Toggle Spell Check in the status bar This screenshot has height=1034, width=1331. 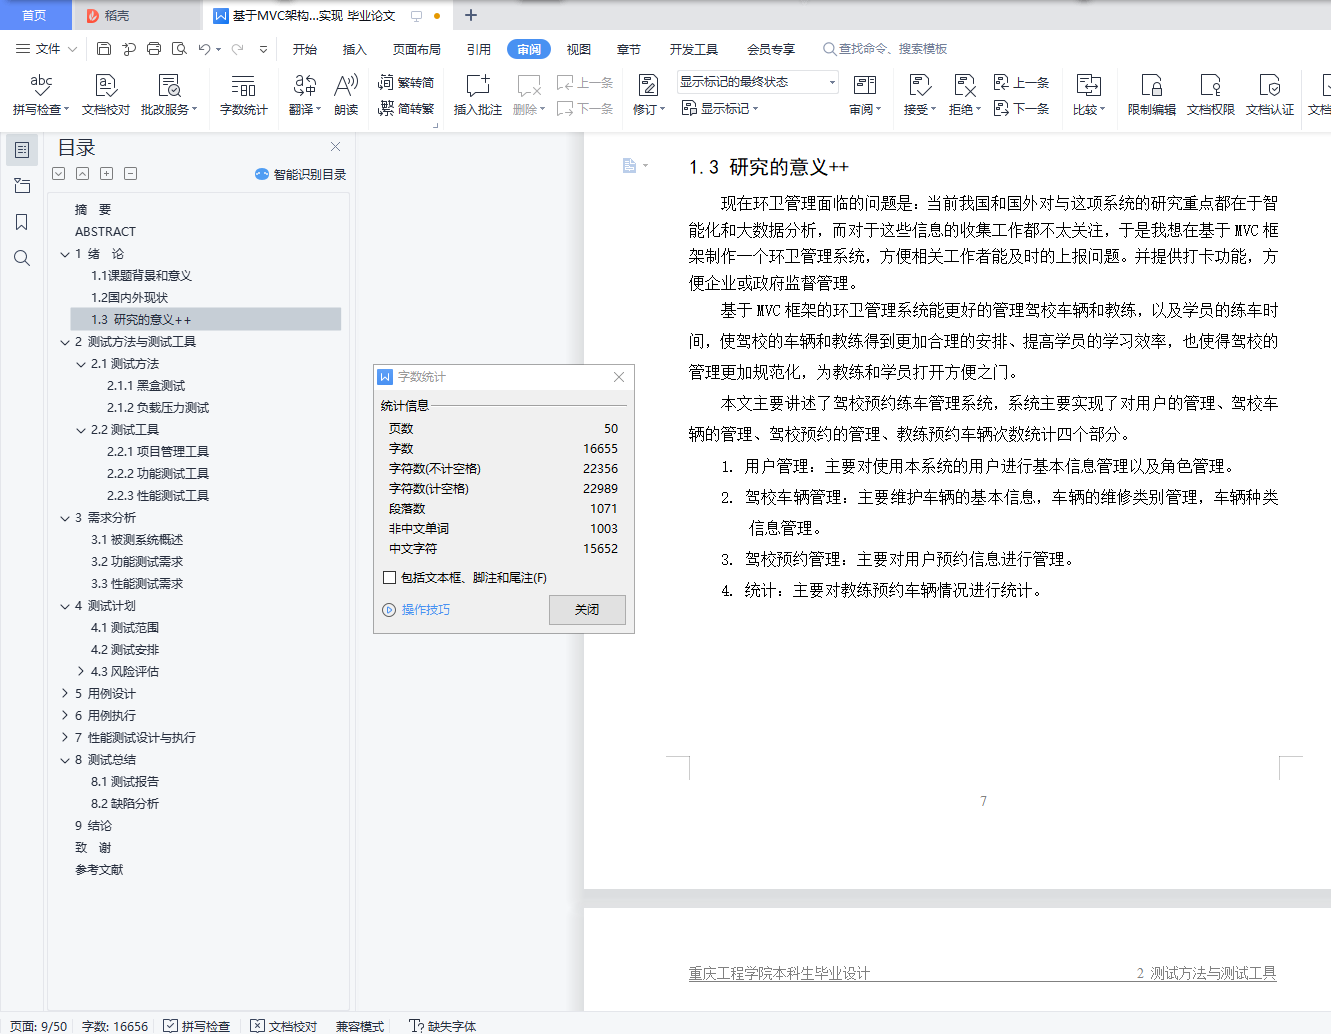(x=196, y=1026)
